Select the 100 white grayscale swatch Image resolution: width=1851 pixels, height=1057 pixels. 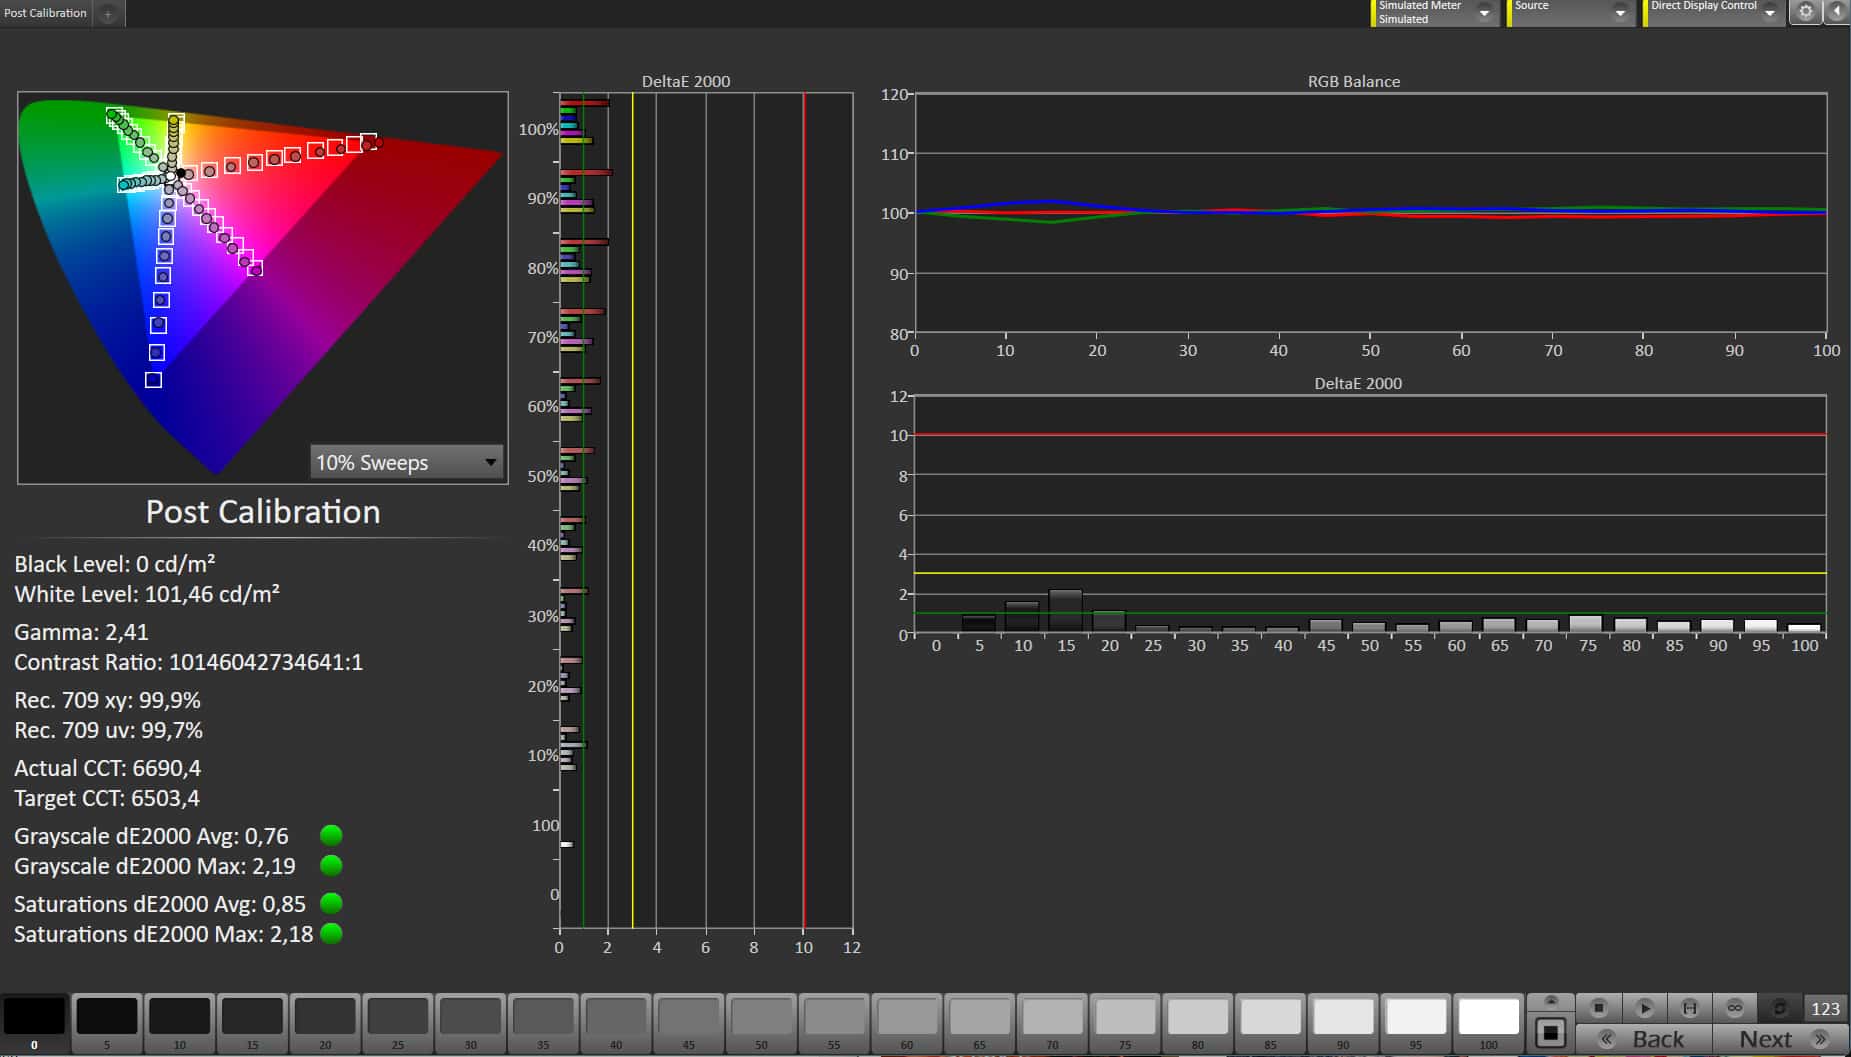[1488, 1018]
